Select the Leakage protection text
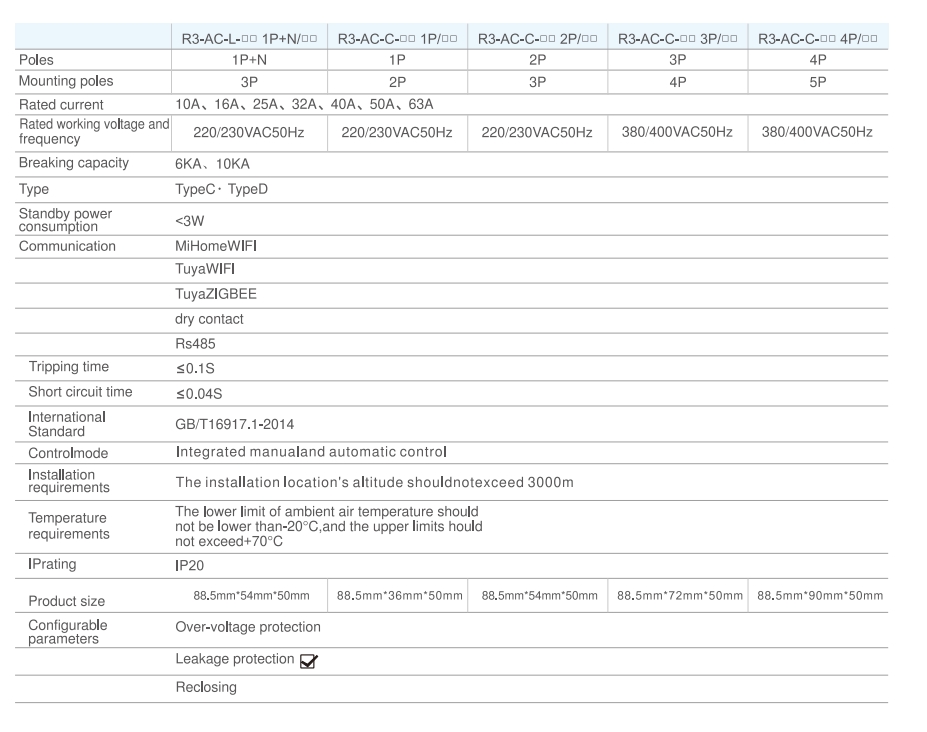The height and width of the screenshot is (732, 927). 235,659
